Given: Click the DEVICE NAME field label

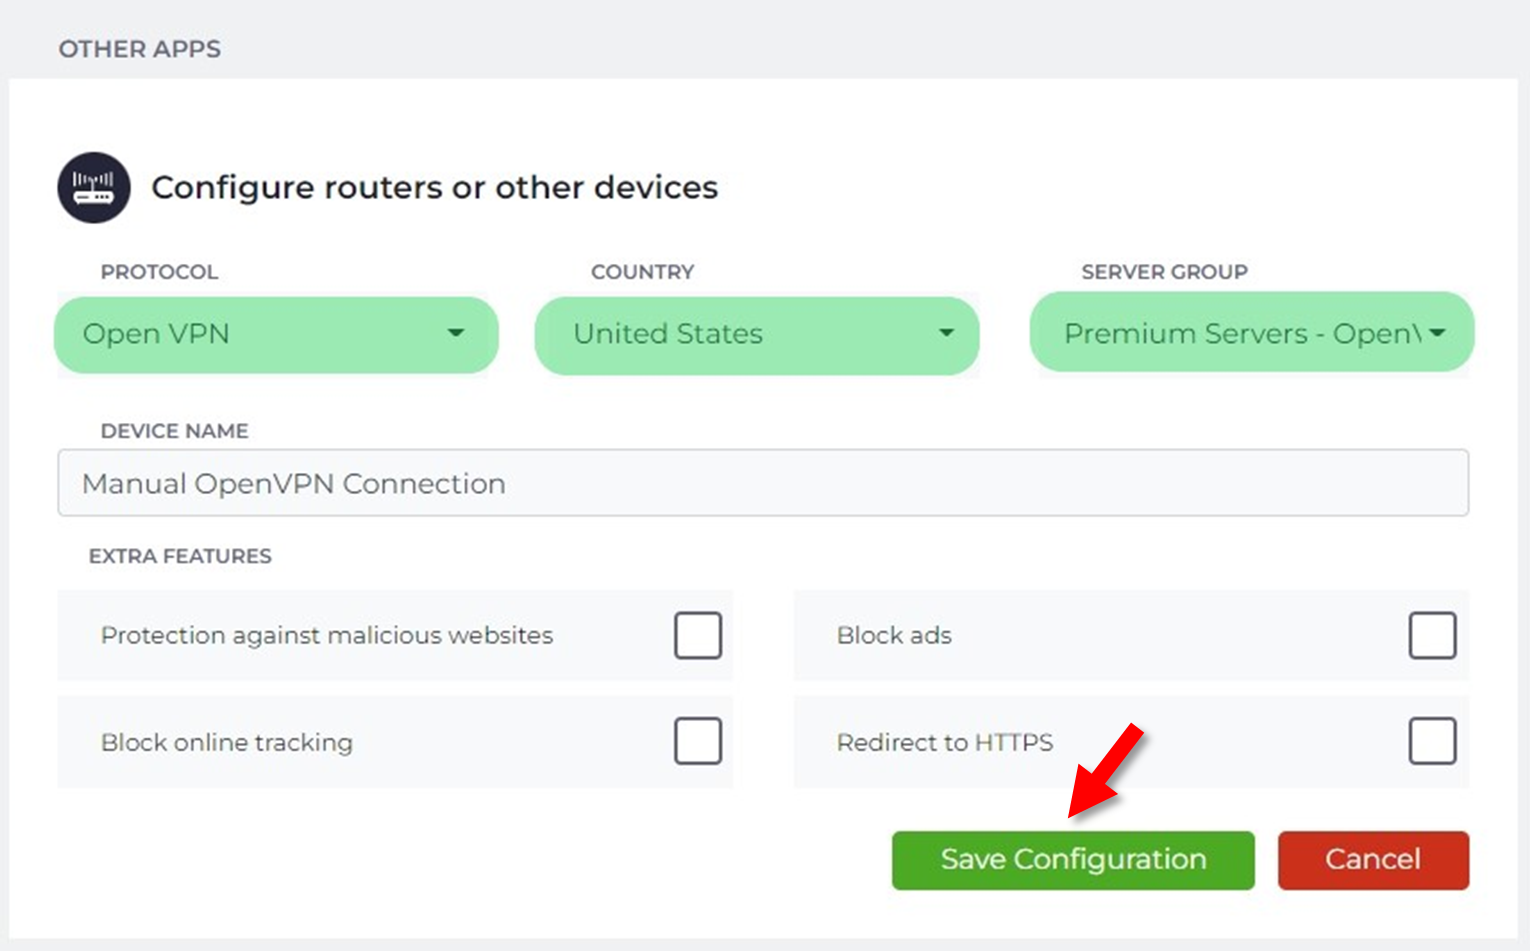Looking at the screenshot, I should 174,431.
